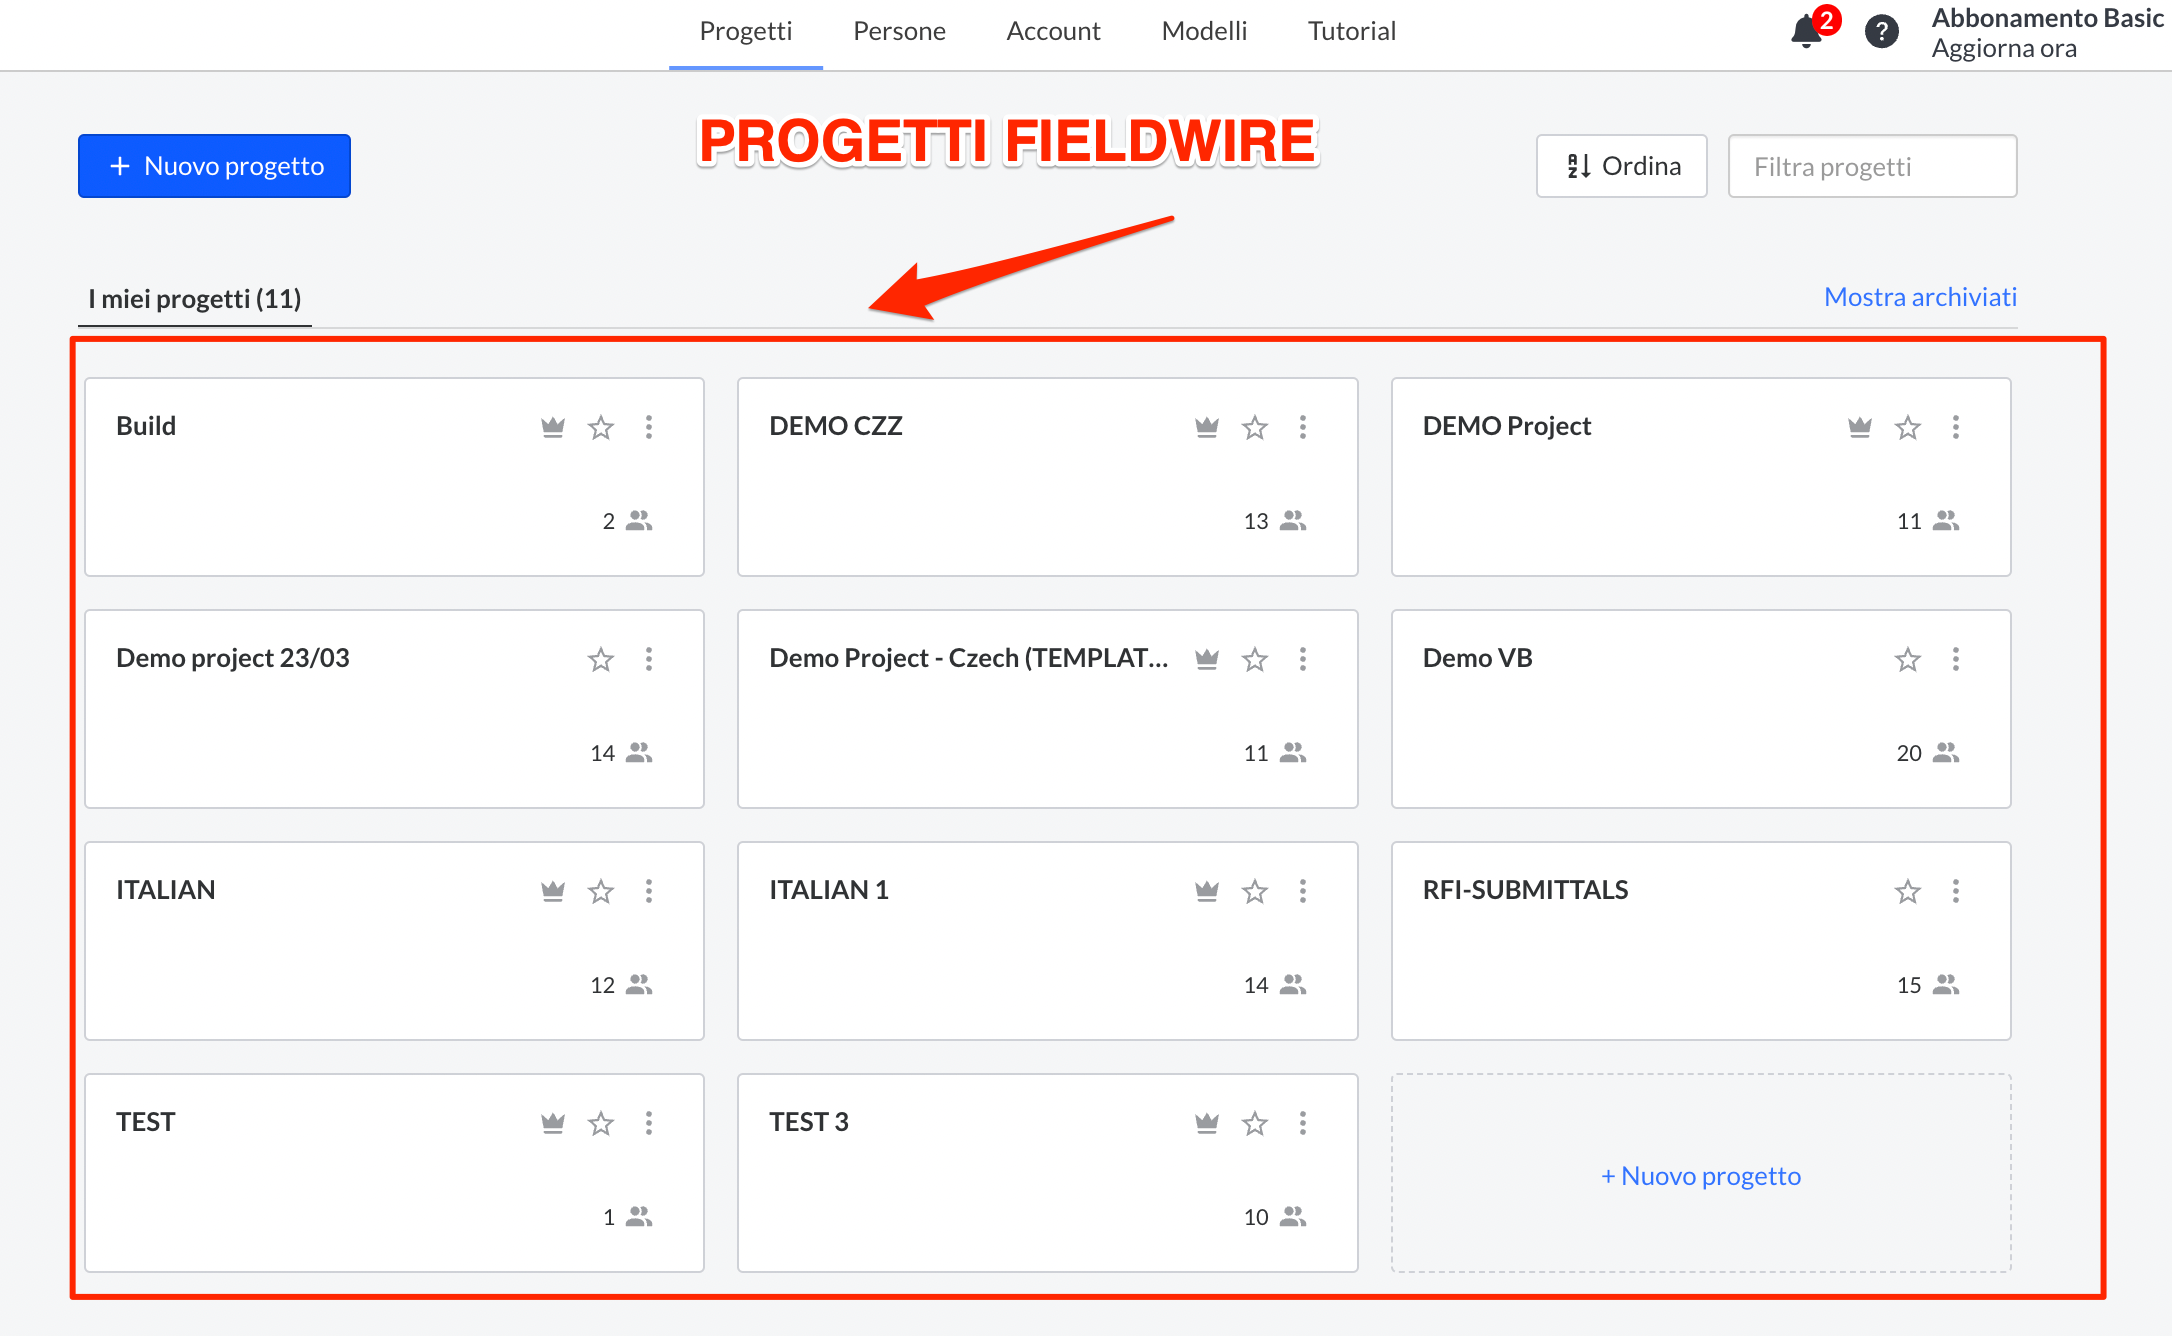Click the dashed Nuovo progetto placeholder card
Viewport: 2172px width, 1336px height.
[1700, 1175]
